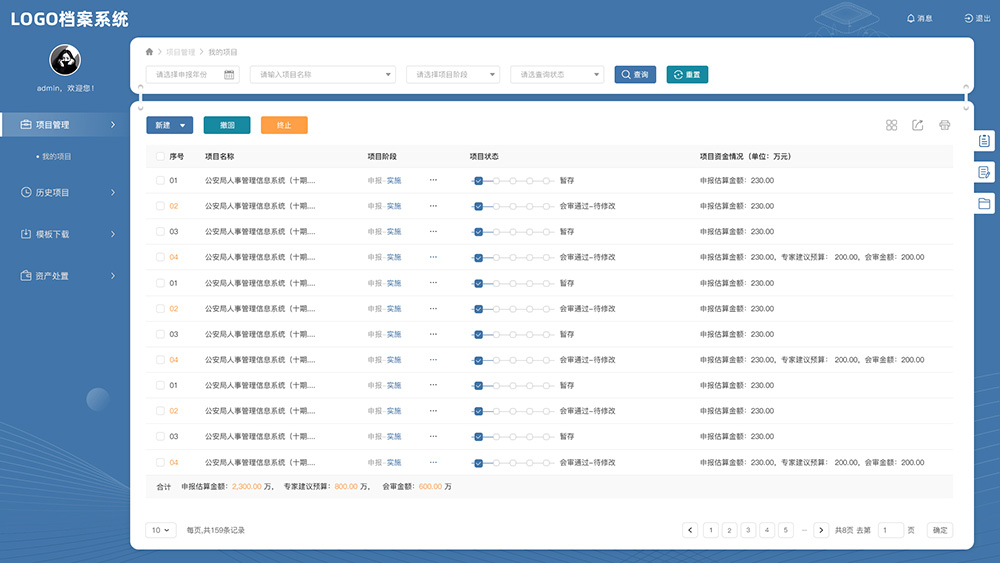1000x563 pixels.
Task: Switch to the grid view icon
Action: tap(892, 125)
